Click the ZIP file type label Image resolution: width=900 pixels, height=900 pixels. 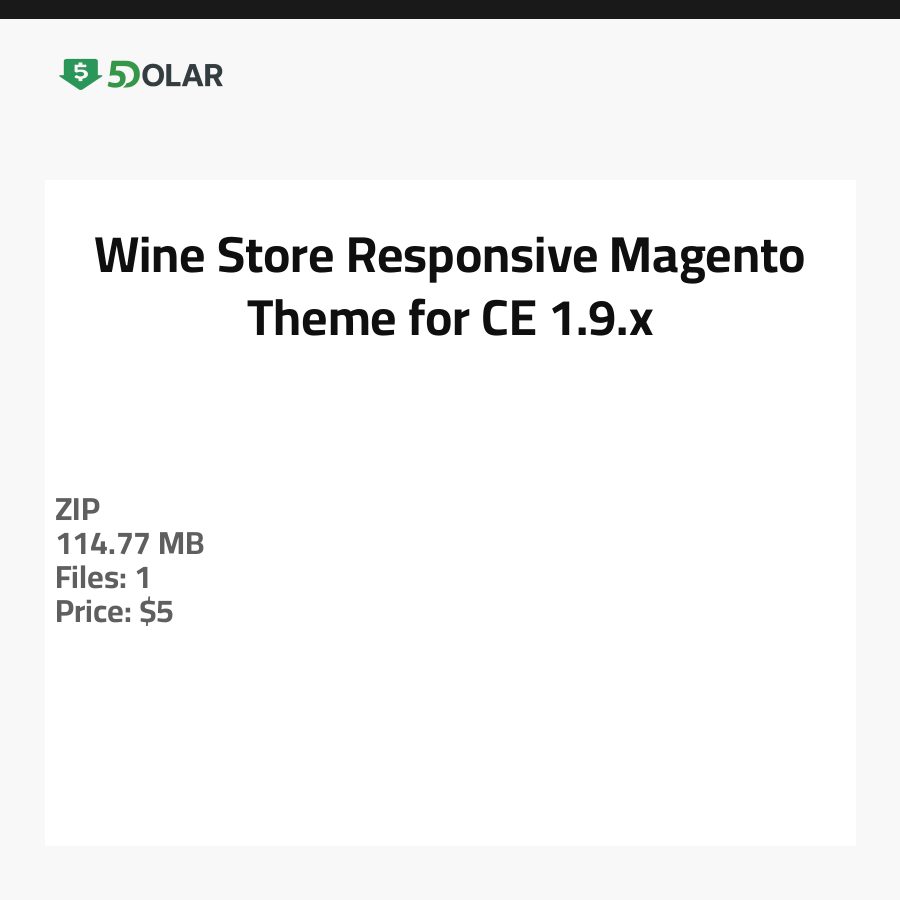(78, 510)
